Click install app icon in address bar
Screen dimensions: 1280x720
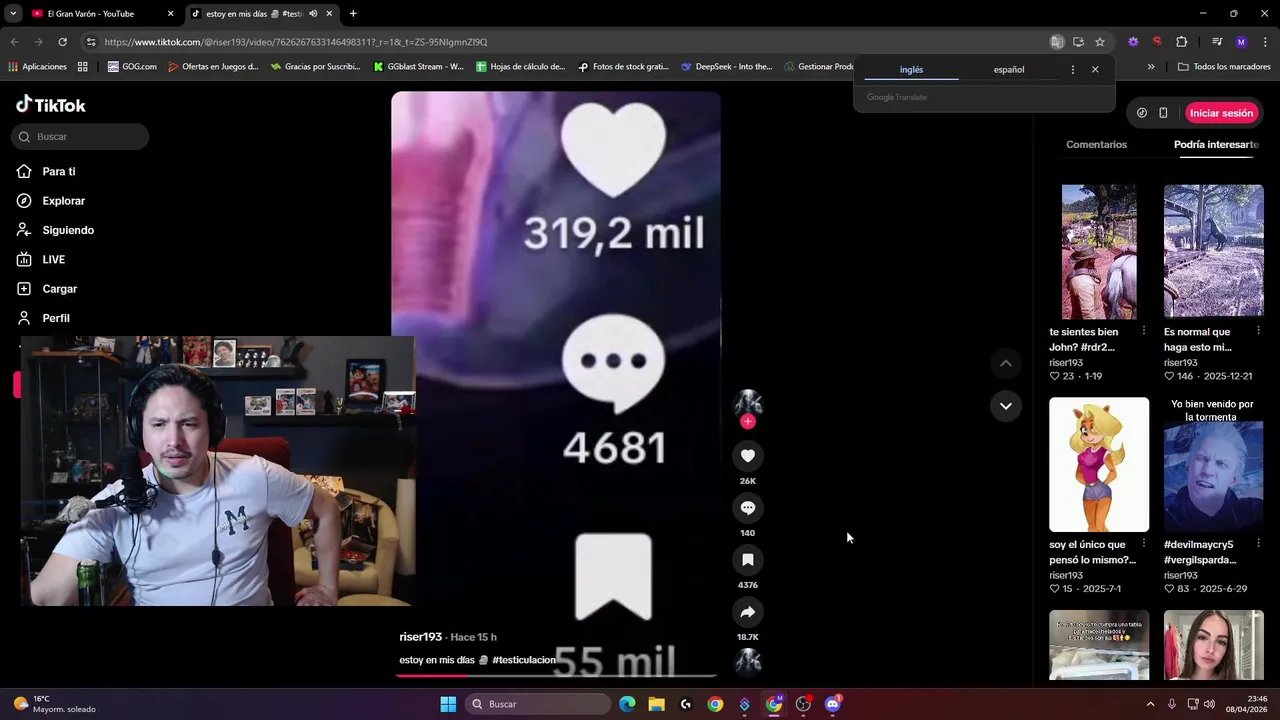pyautogui.click(x=1078, y=42)
